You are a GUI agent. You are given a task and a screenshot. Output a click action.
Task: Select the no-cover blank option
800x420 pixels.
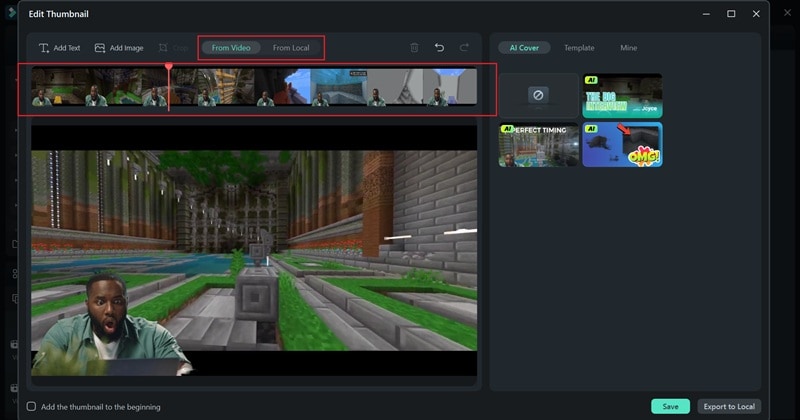click(x=538, y=95)
